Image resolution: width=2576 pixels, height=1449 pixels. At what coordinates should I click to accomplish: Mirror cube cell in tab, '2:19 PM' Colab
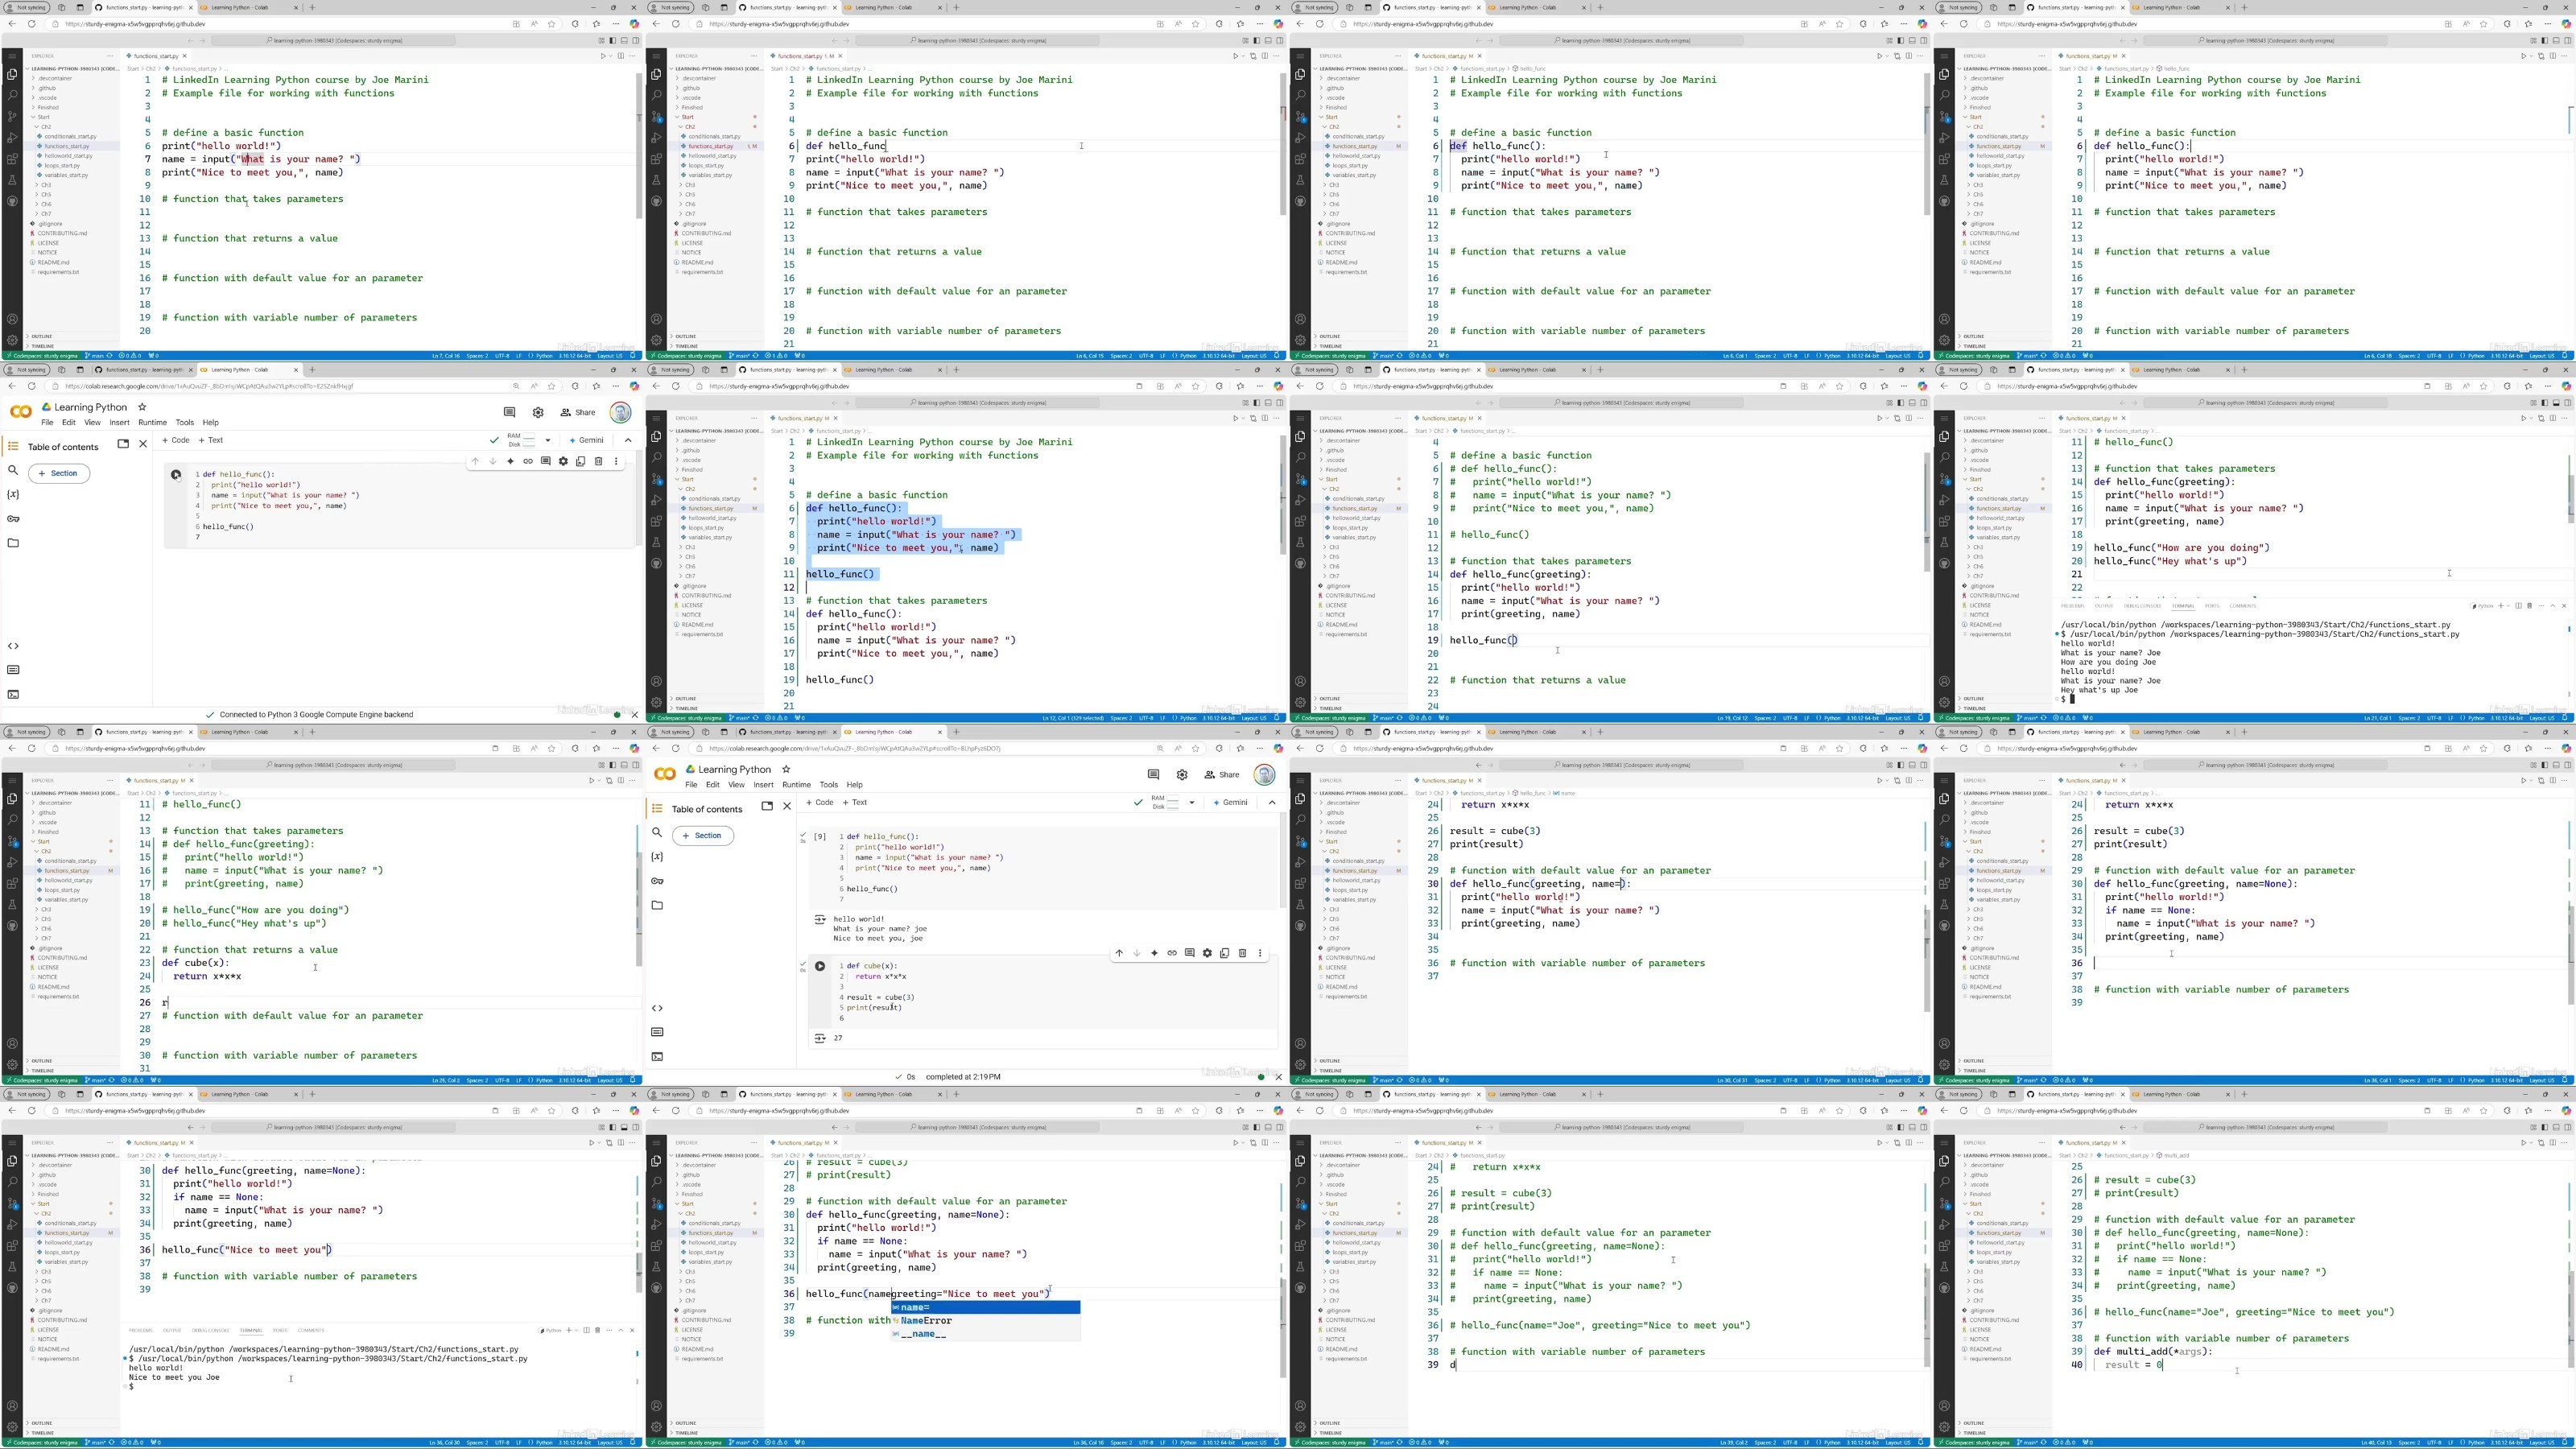1224,953
